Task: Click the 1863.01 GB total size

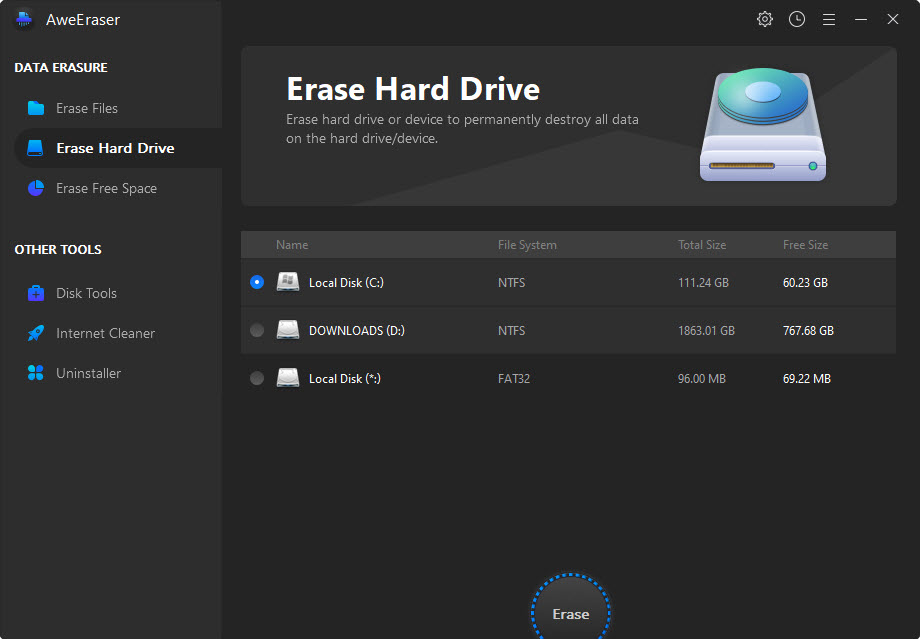Action: (x=706, y=330)
